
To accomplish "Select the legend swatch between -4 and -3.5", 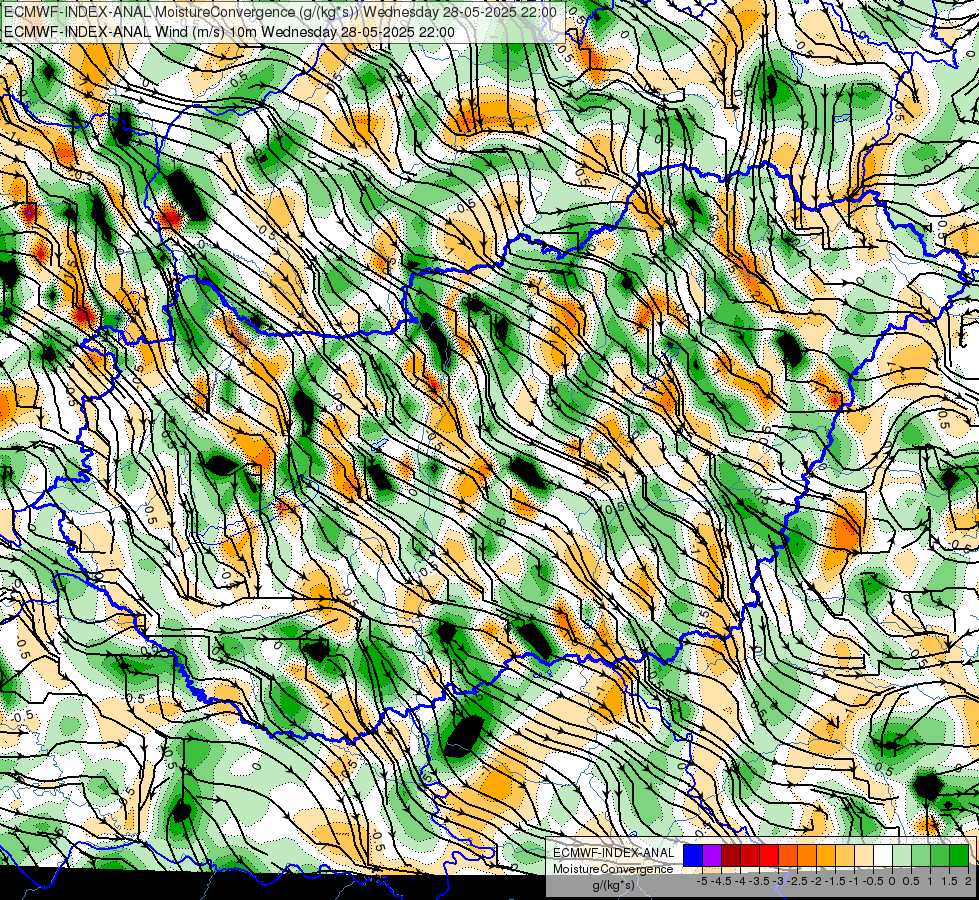I will coord(750,855).
